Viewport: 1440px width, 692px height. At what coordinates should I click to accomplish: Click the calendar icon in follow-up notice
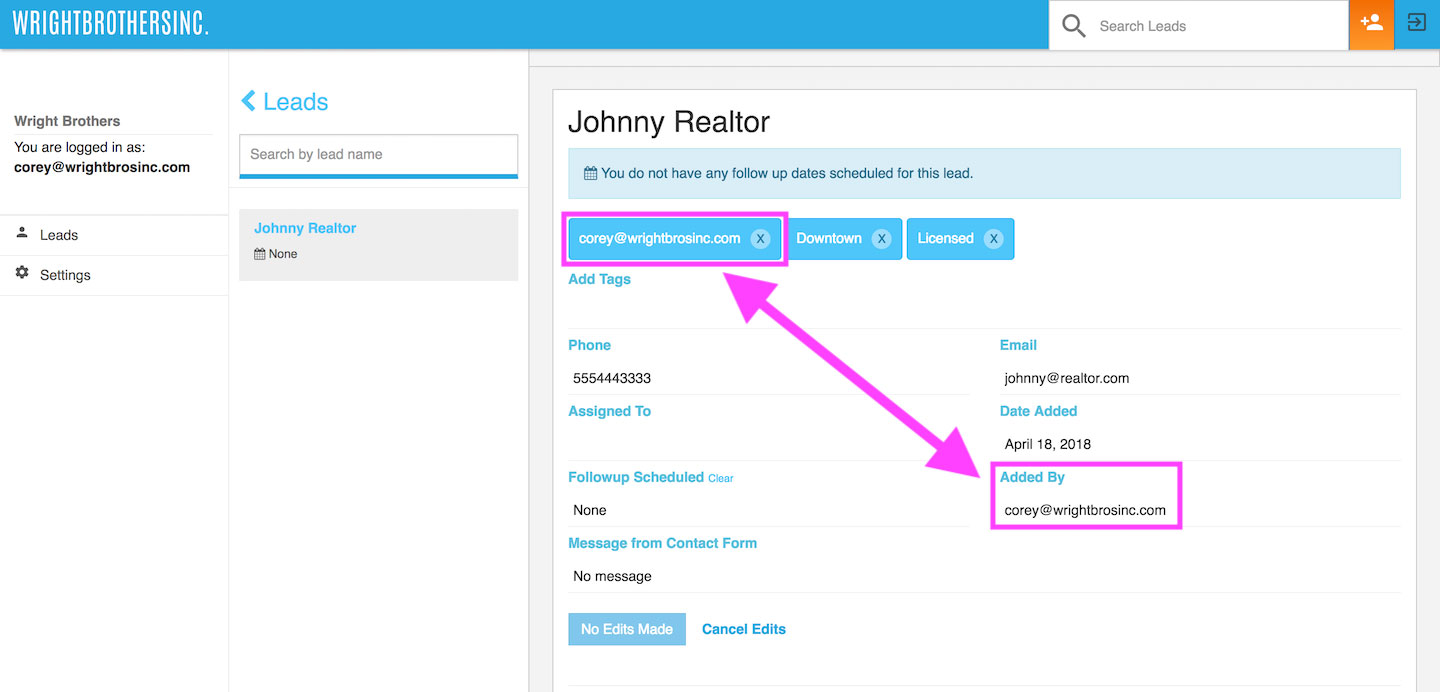590,173
